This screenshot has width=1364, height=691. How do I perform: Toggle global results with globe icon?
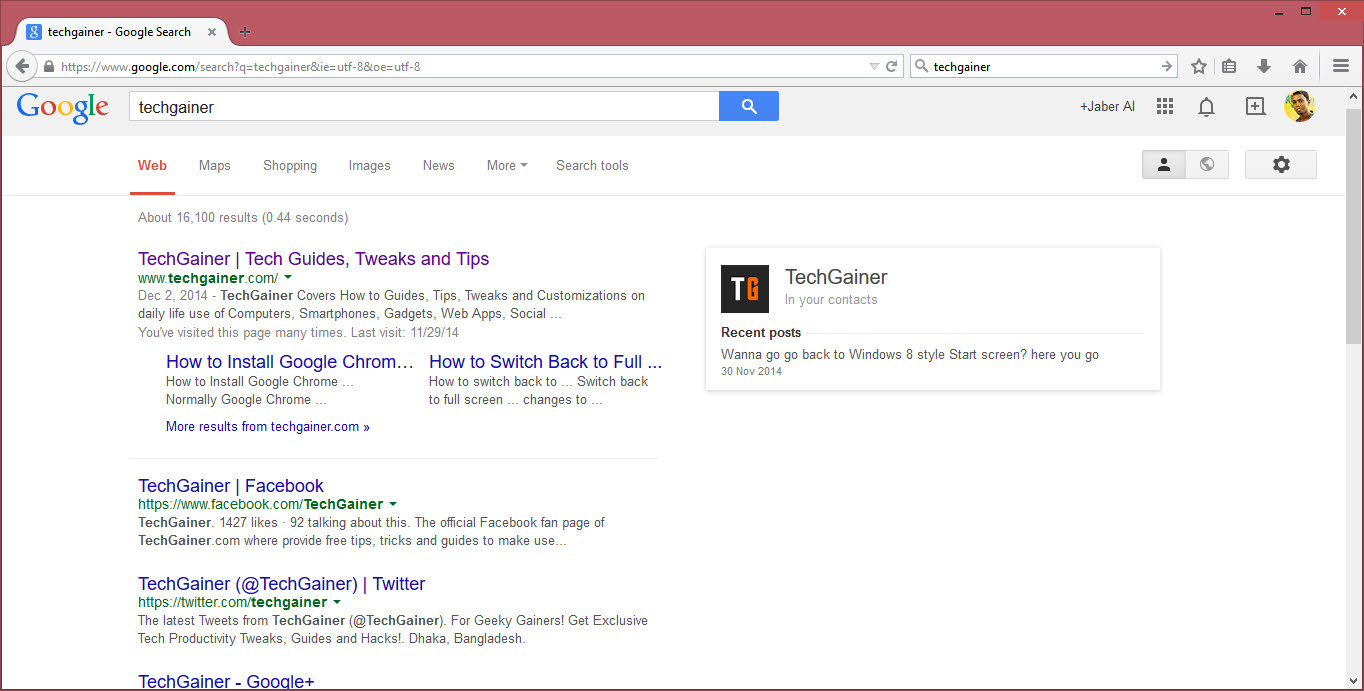pos(1207,164)
